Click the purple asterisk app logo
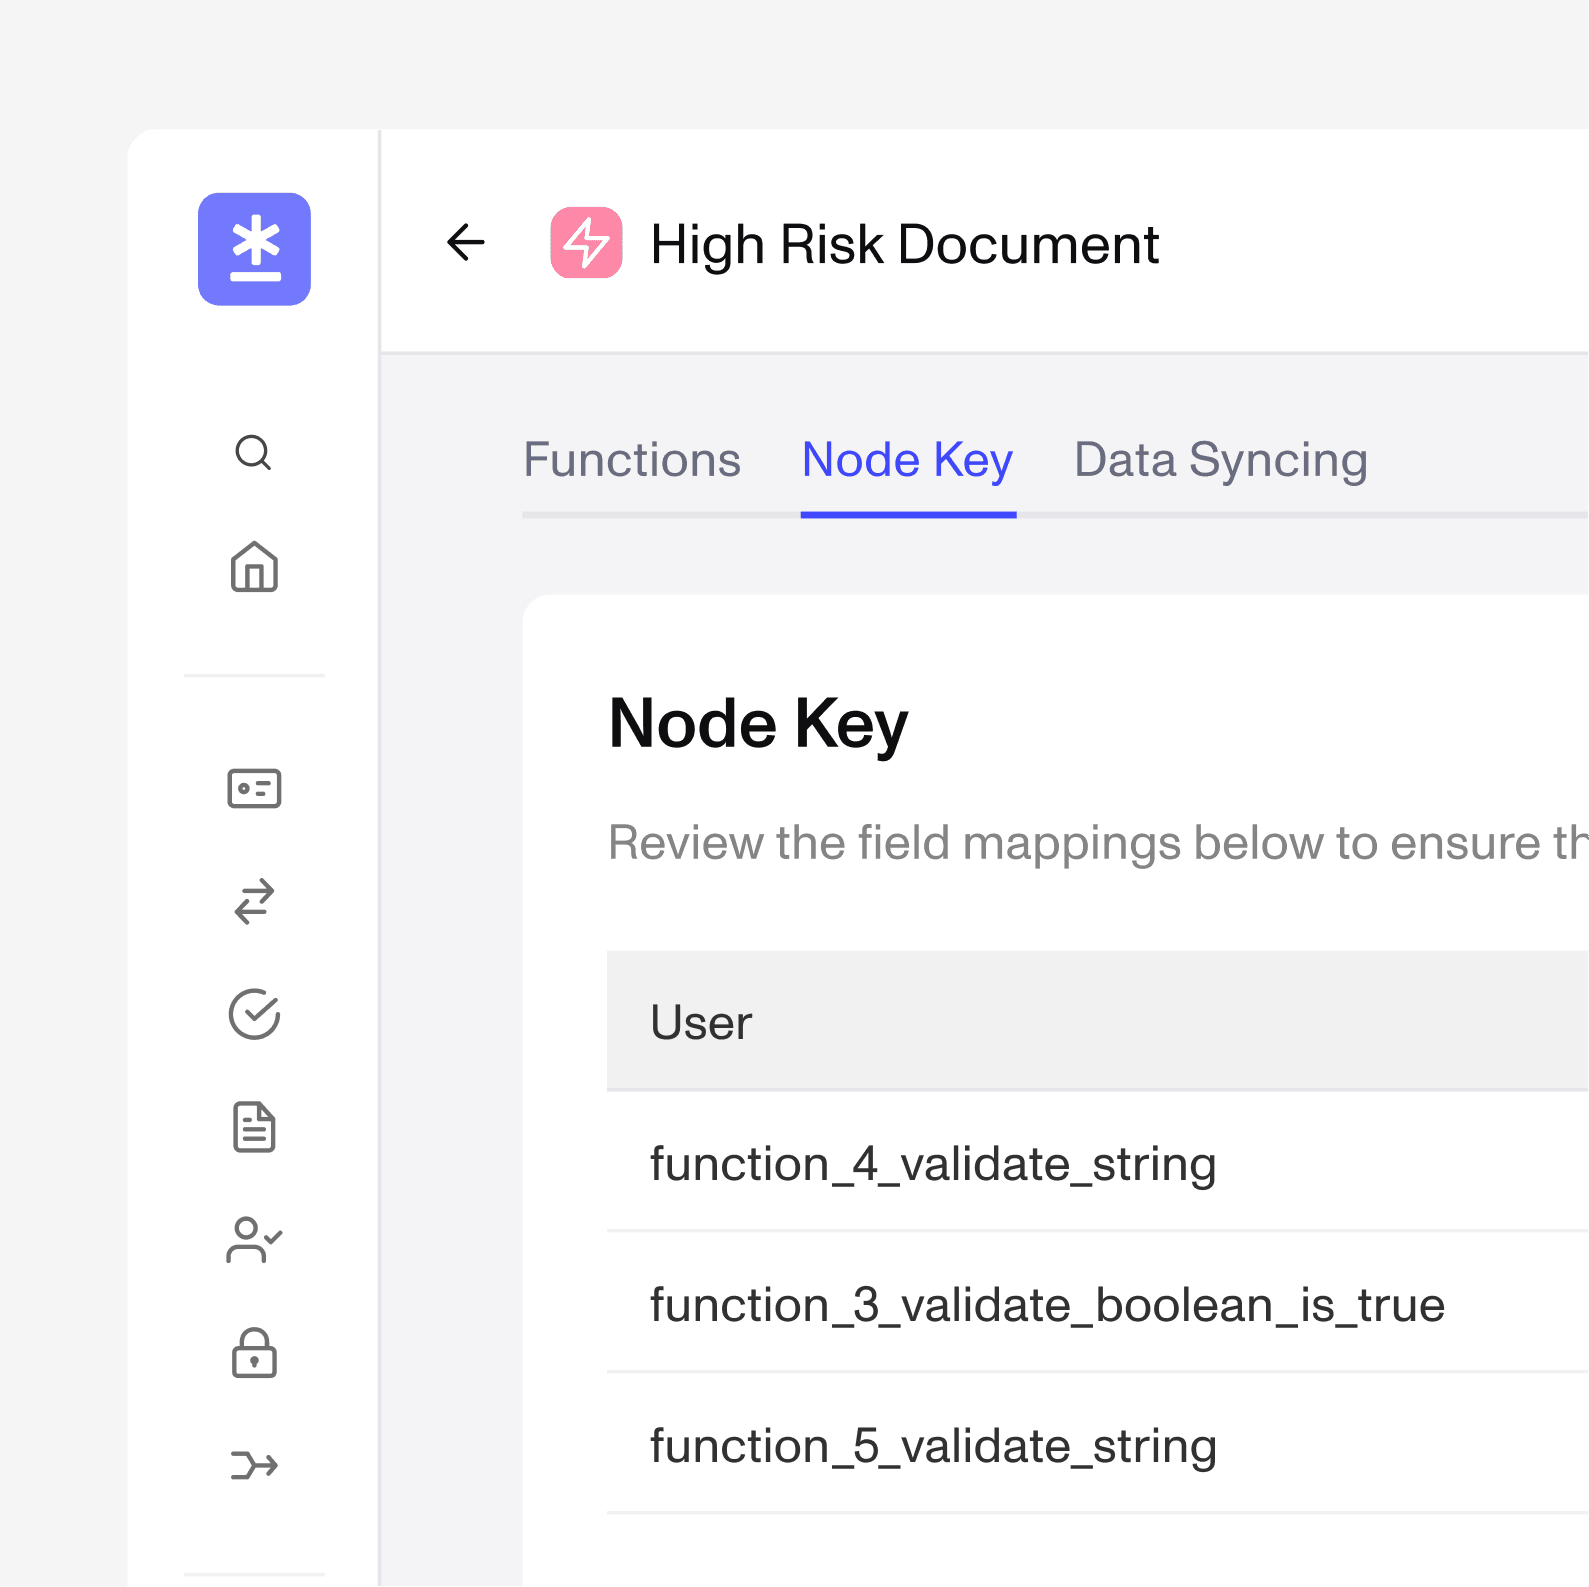 click(x=254, y=249)
